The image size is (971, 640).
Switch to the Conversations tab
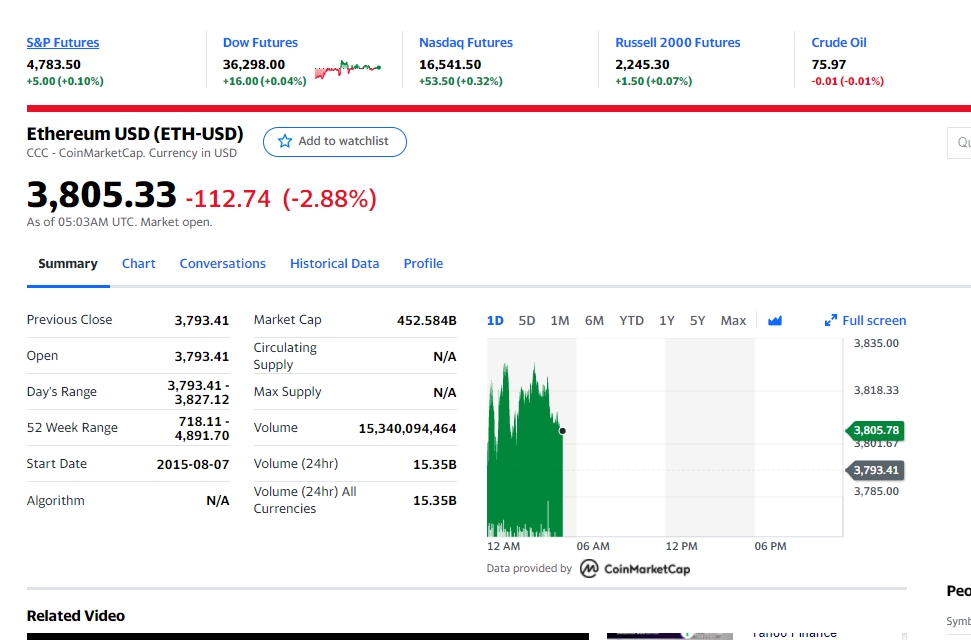(222, 263)
